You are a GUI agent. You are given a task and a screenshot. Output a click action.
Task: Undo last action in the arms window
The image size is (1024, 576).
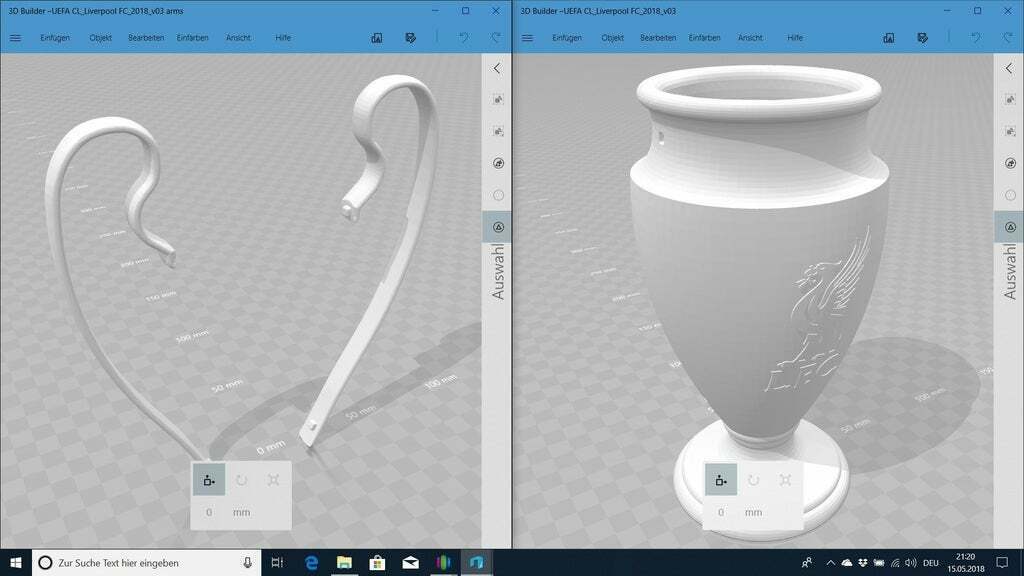pos(463,38)
